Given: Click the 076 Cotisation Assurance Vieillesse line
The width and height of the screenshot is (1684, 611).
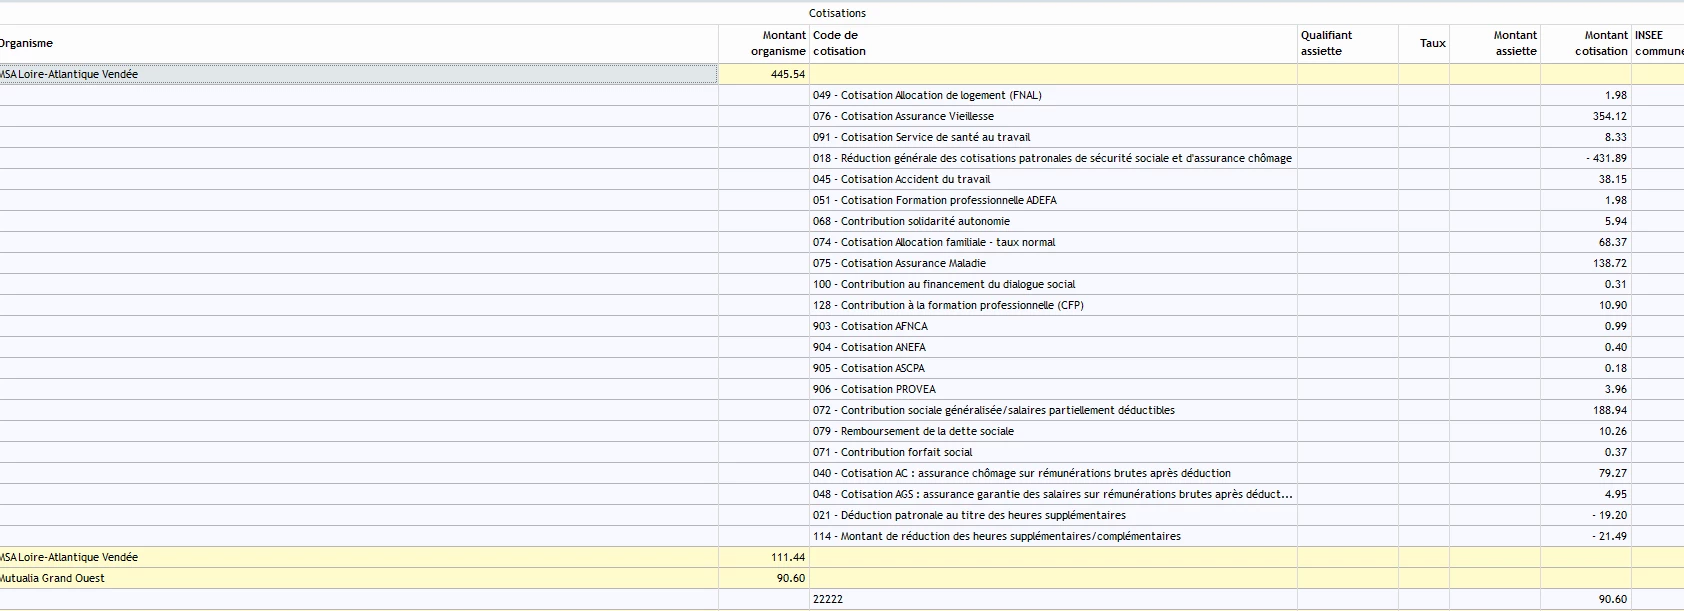Looking at the screenshot, I should pos(903,116).
